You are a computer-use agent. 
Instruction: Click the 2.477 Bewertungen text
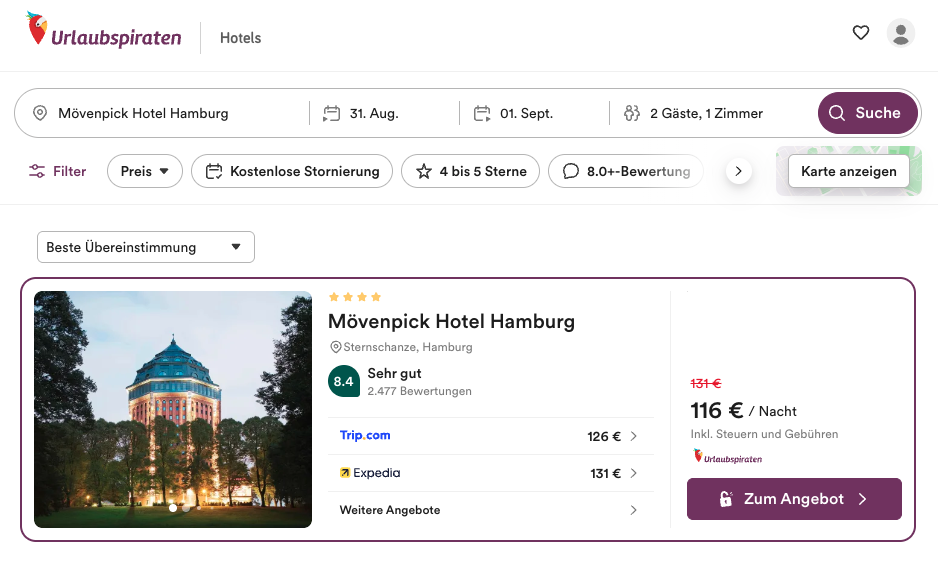point(419,391)
